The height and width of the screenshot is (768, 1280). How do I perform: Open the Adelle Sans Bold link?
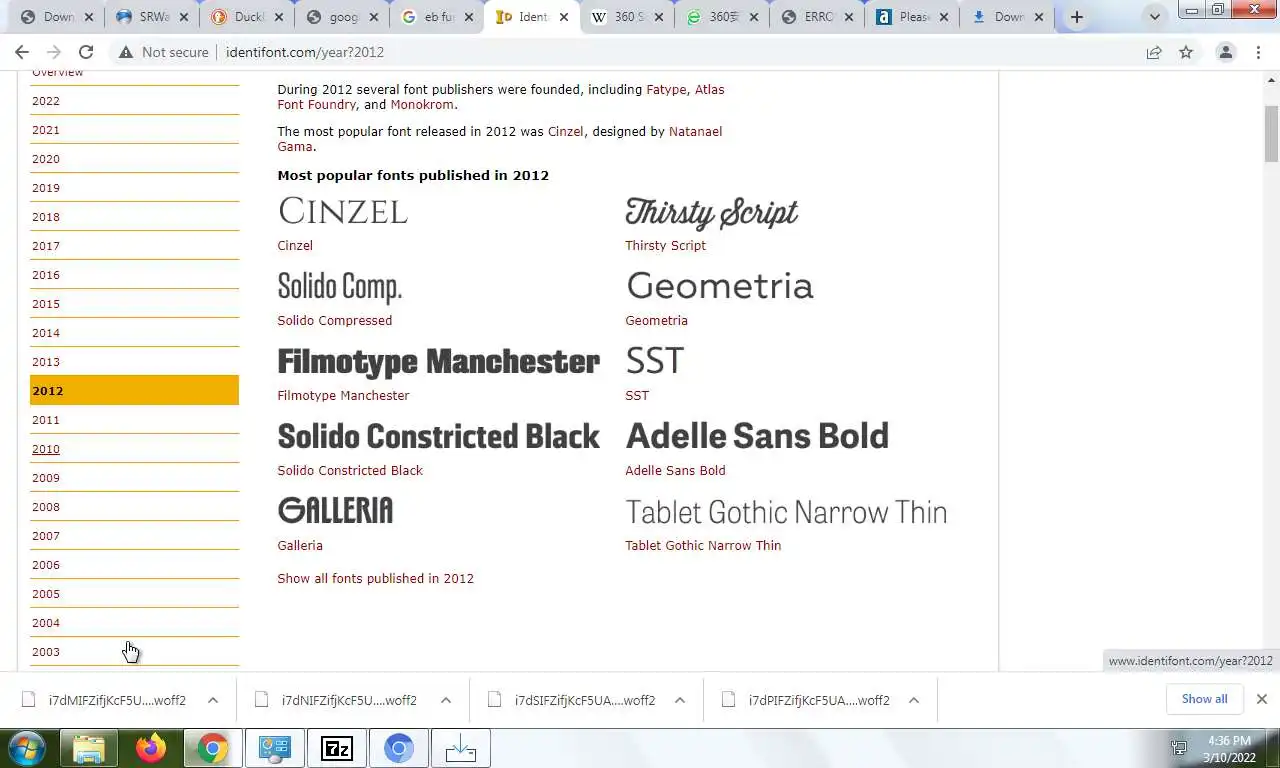pos(675,470)
